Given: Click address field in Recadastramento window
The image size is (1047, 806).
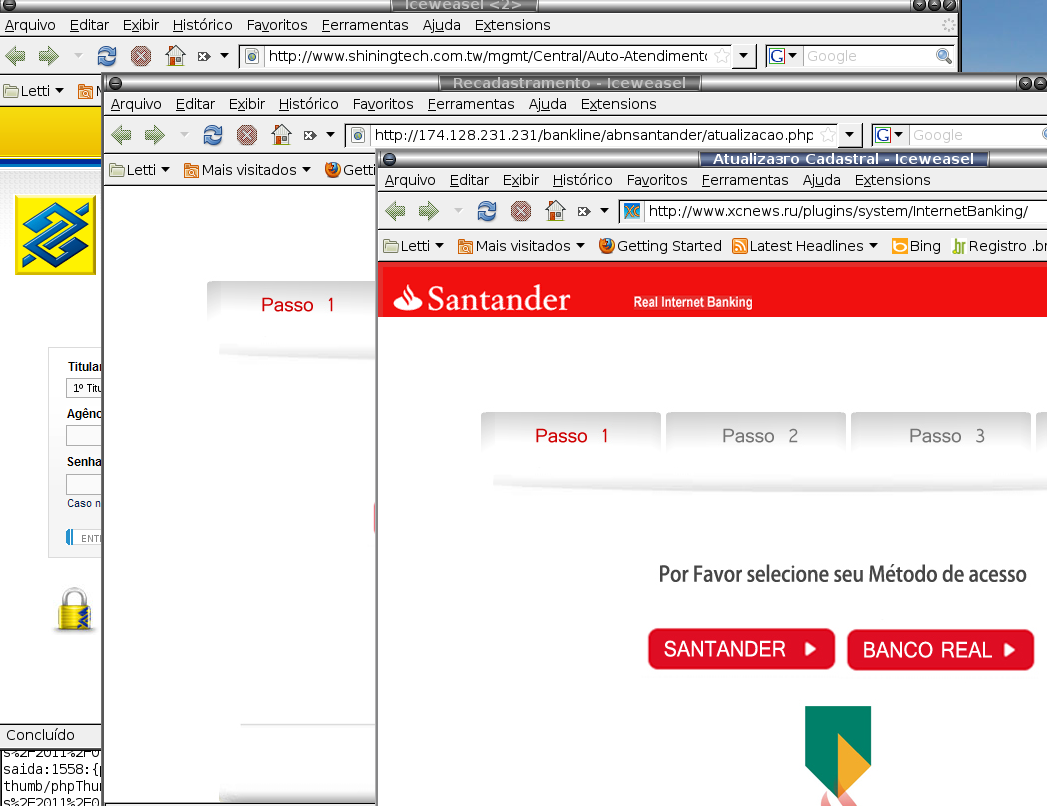Looking at the screenshot, I should (x=593, y=135).
